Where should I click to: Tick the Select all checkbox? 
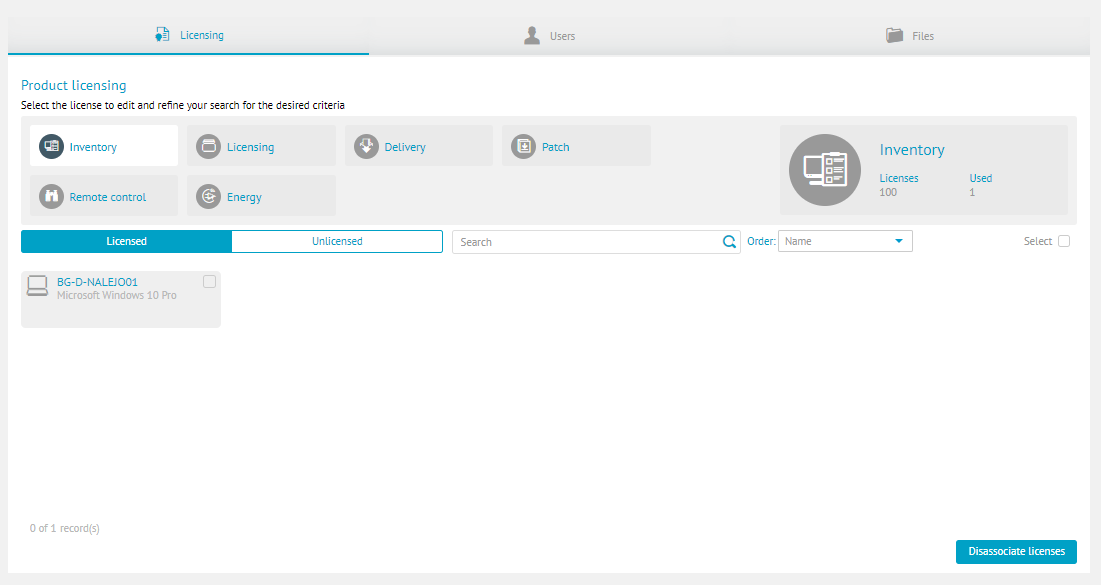(1064, 241)
